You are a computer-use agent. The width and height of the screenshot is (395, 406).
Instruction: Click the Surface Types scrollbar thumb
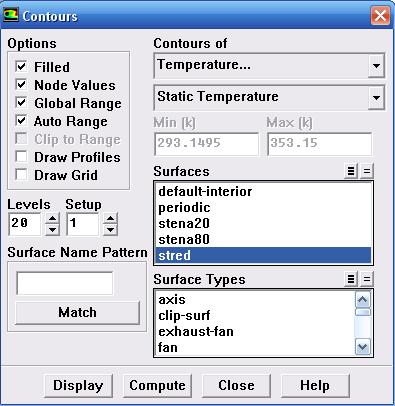point(363,312)
